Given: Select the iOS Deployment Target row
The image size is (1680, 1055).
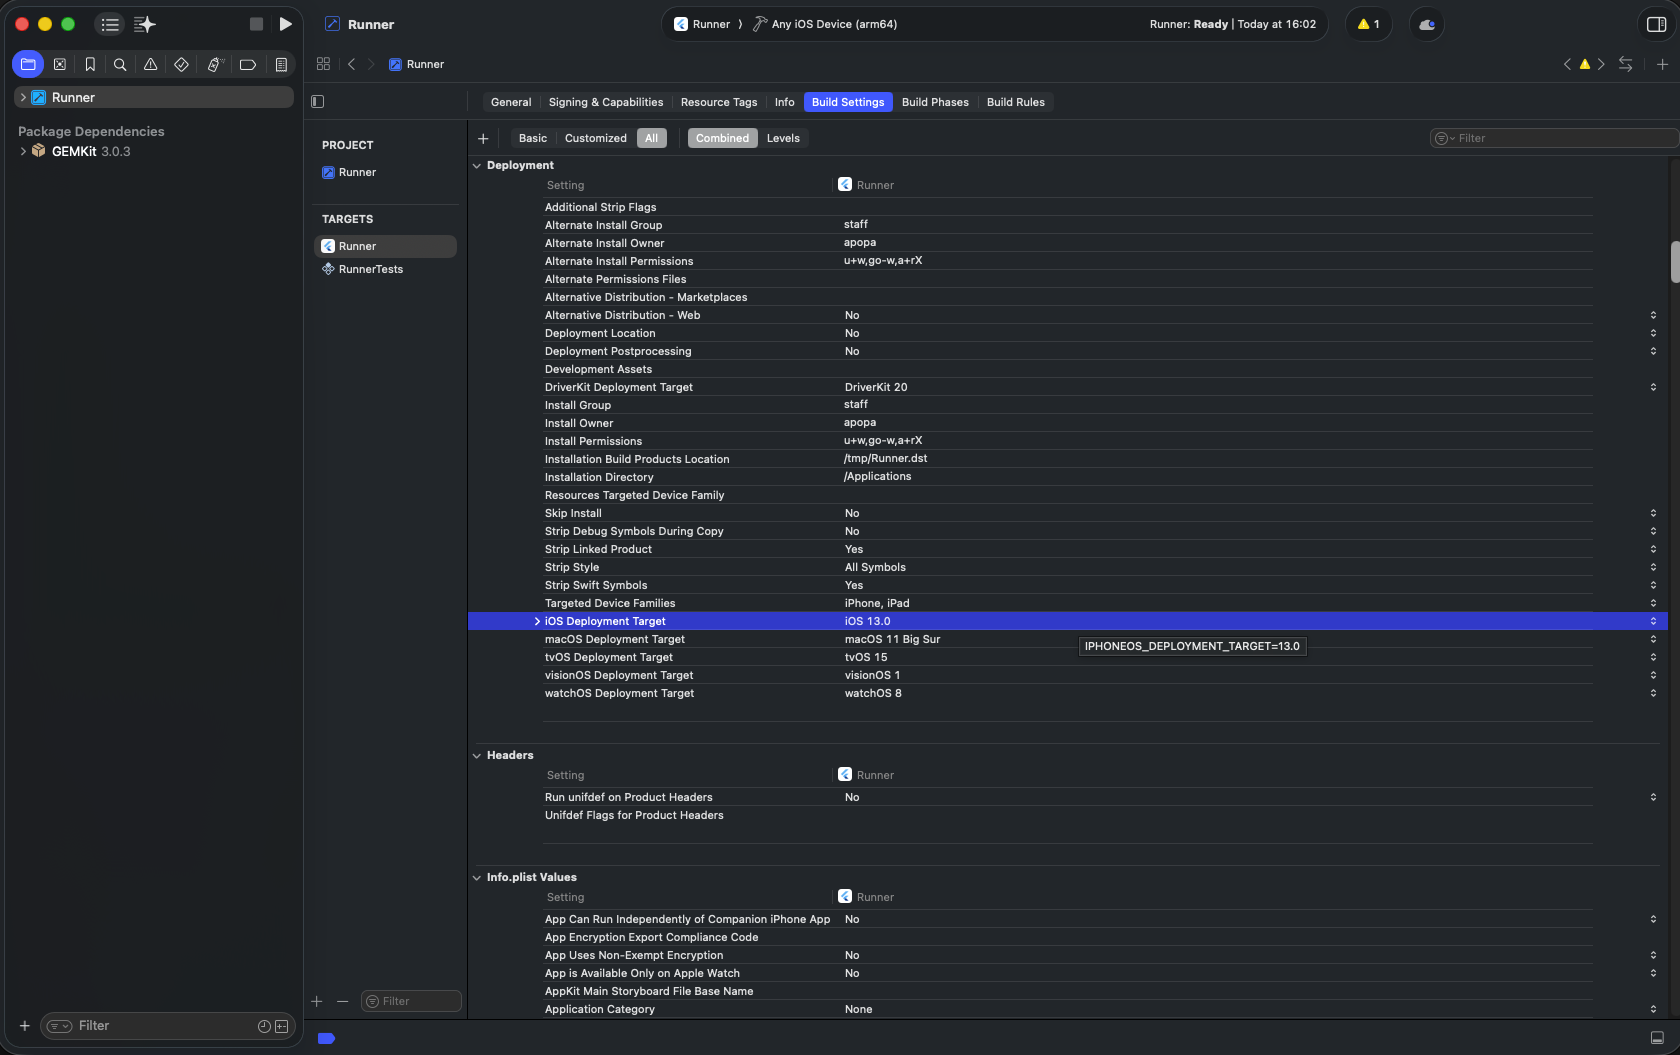Looking at the screenshot, I should pos(605,621).
